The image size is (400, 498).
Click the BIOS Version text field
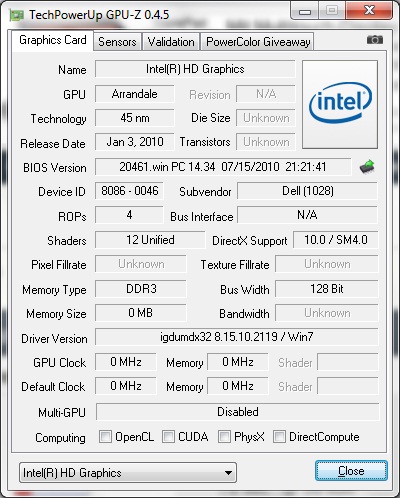[x=223, y=167]
